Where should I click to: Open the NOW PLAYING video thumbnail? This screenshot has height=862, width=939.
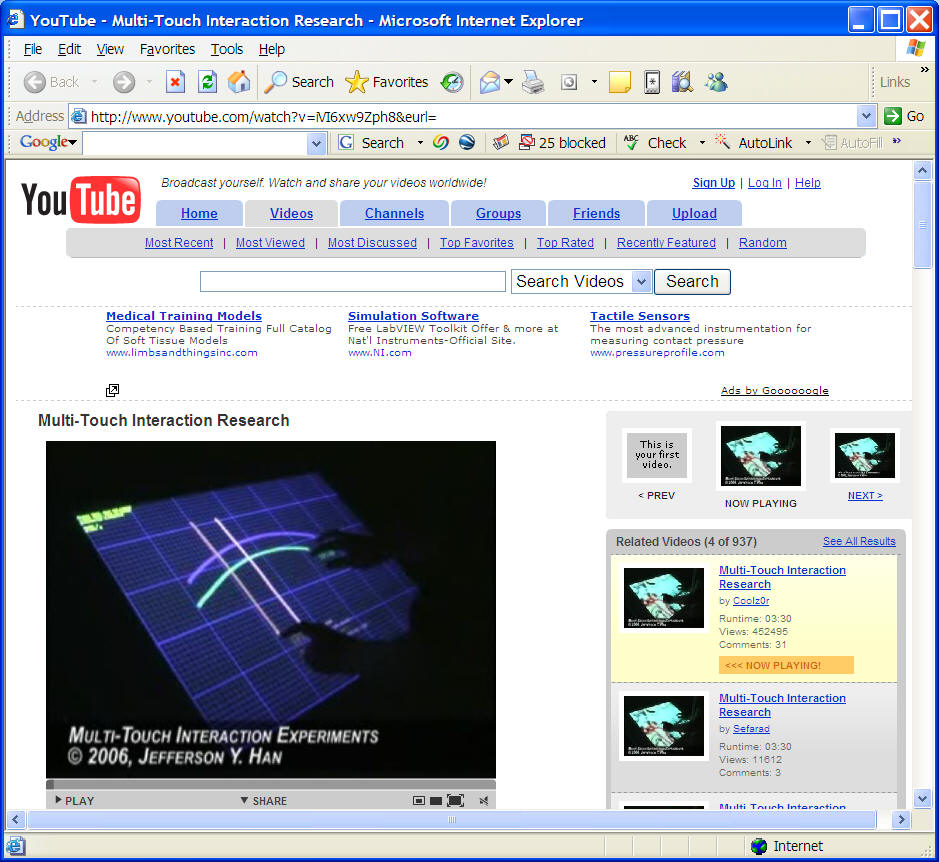(x=761, y=456)
